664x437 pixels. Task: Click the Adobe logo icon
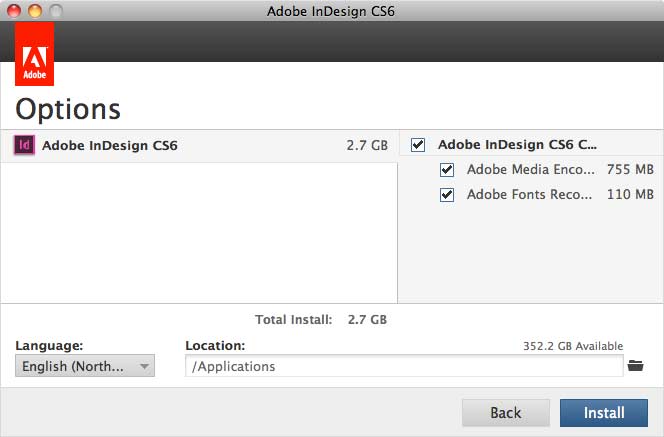tap(34, 54)
